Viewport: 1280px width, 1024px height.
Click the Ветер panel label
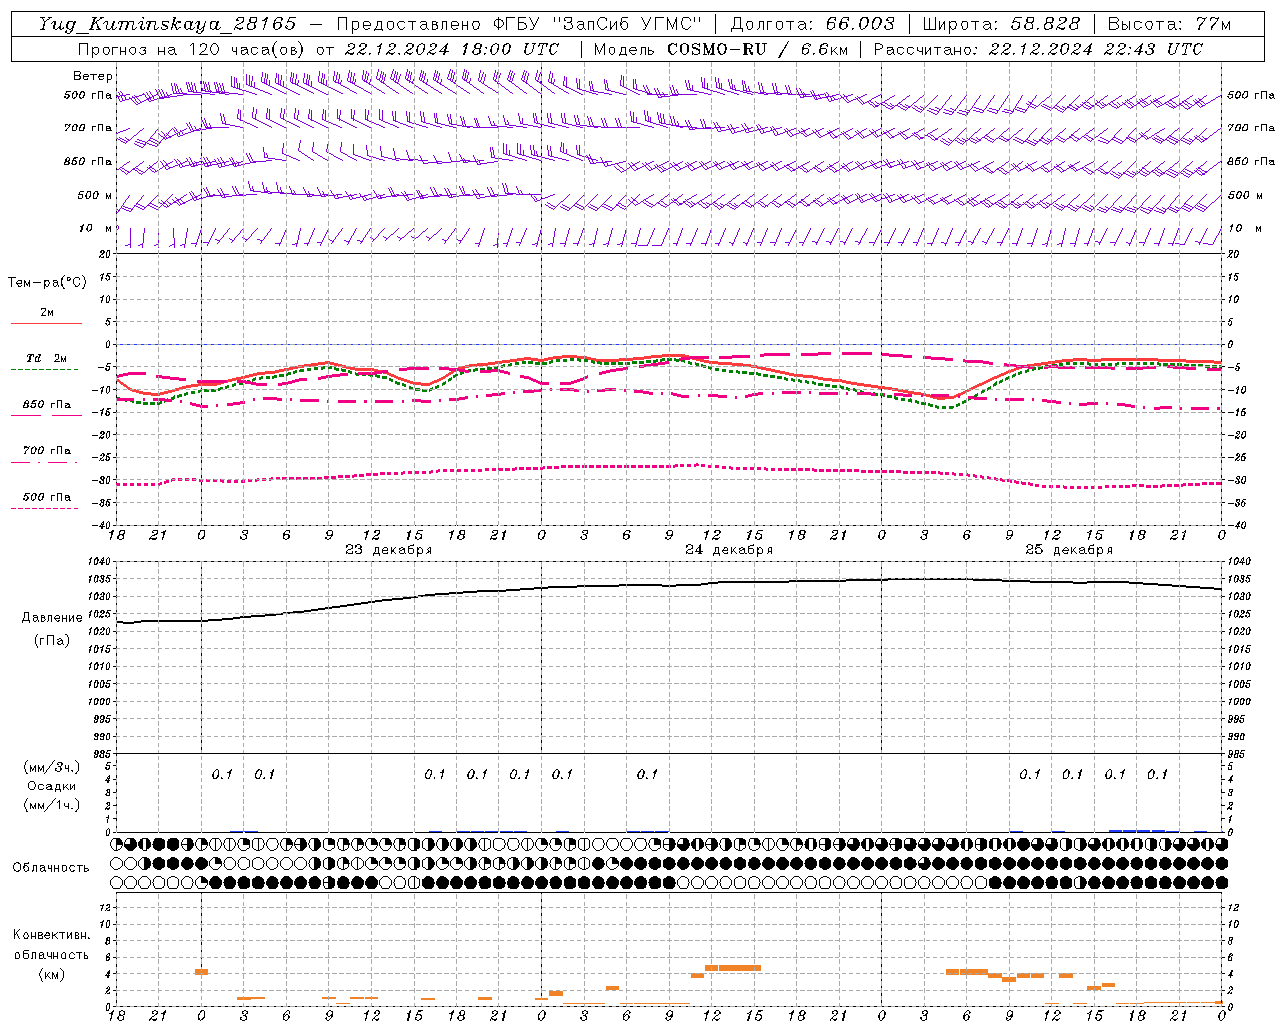click(93, 76)
